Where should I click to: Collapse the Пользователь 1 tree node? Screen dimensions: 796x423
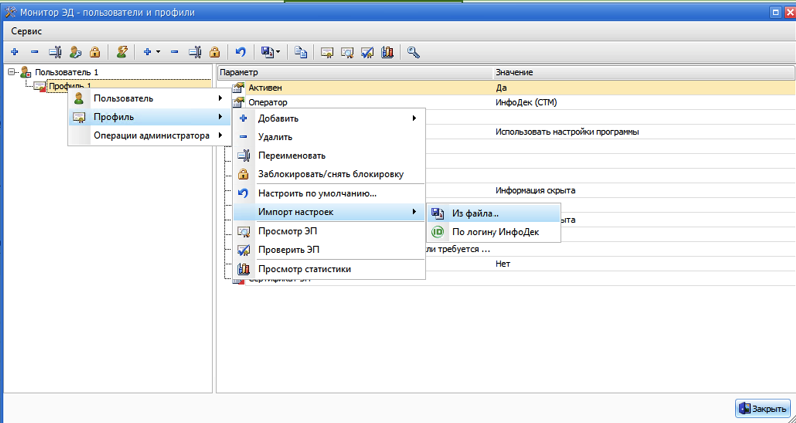pos(12,73)
